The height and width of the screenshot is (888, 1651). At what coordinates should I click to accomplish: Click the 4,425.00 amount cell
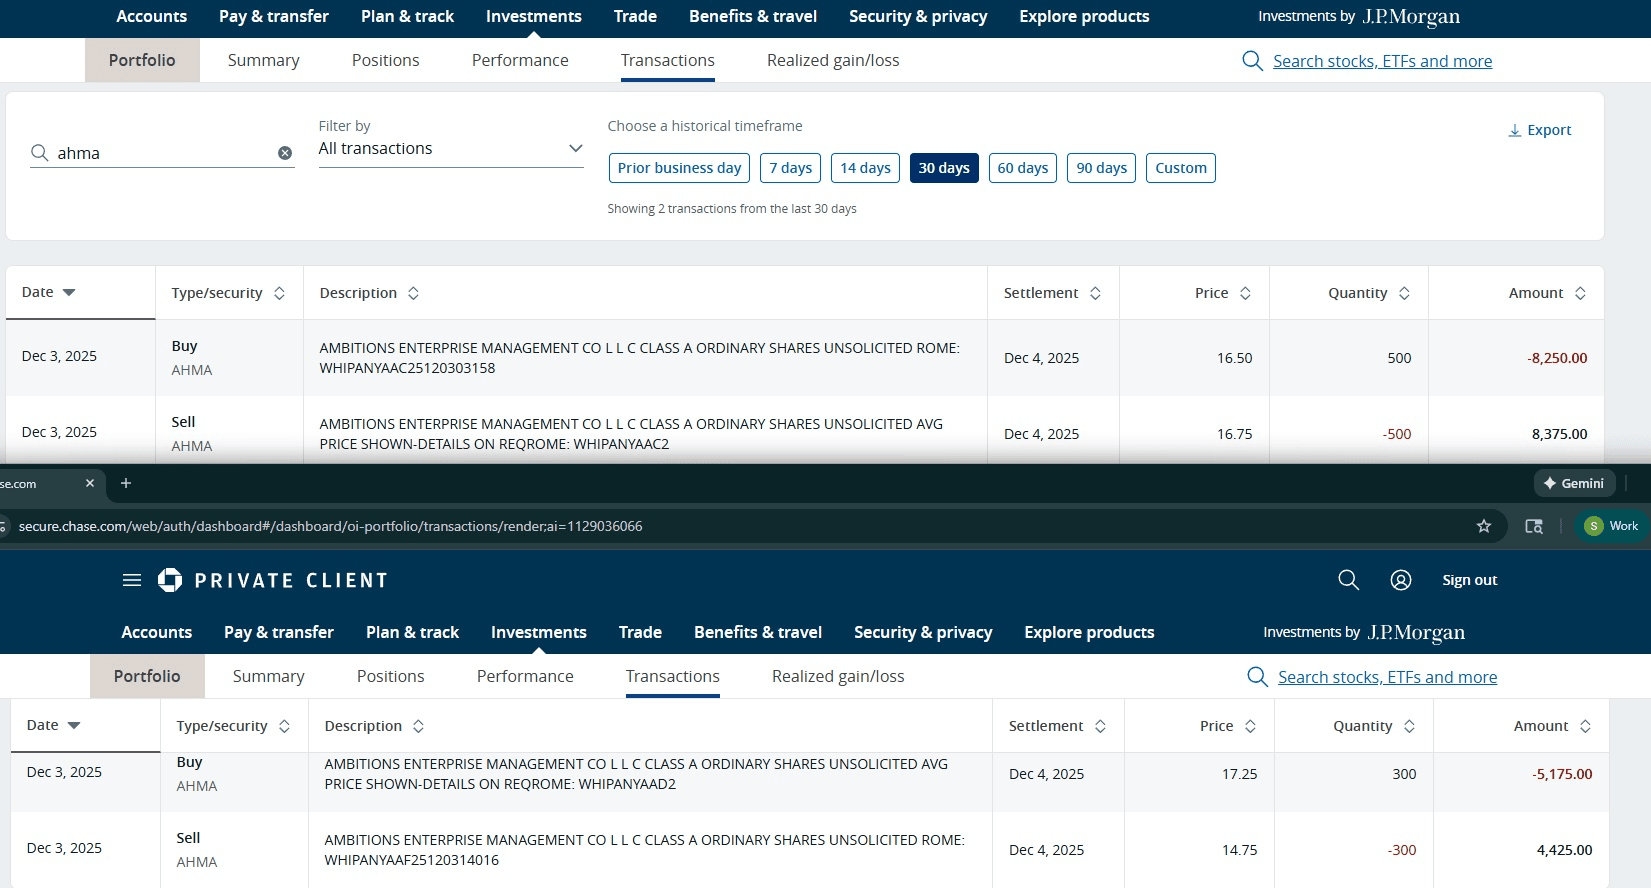click(1564, 850)
